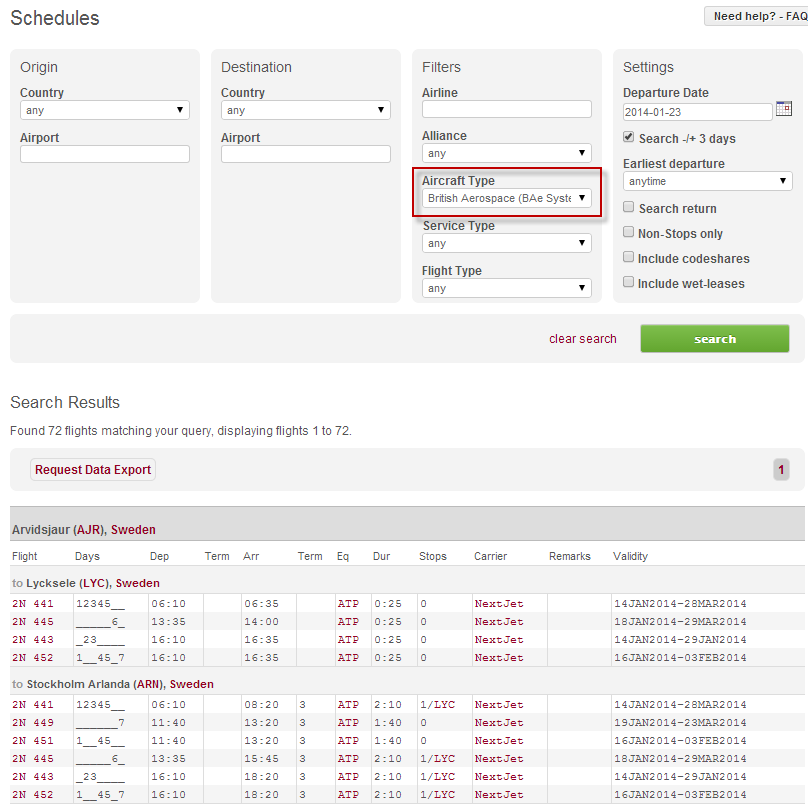This screenshot has width=808, height=812.
Task: Click the Origin Airport input field
Action: pyautogui.click(x=104, y=154)
